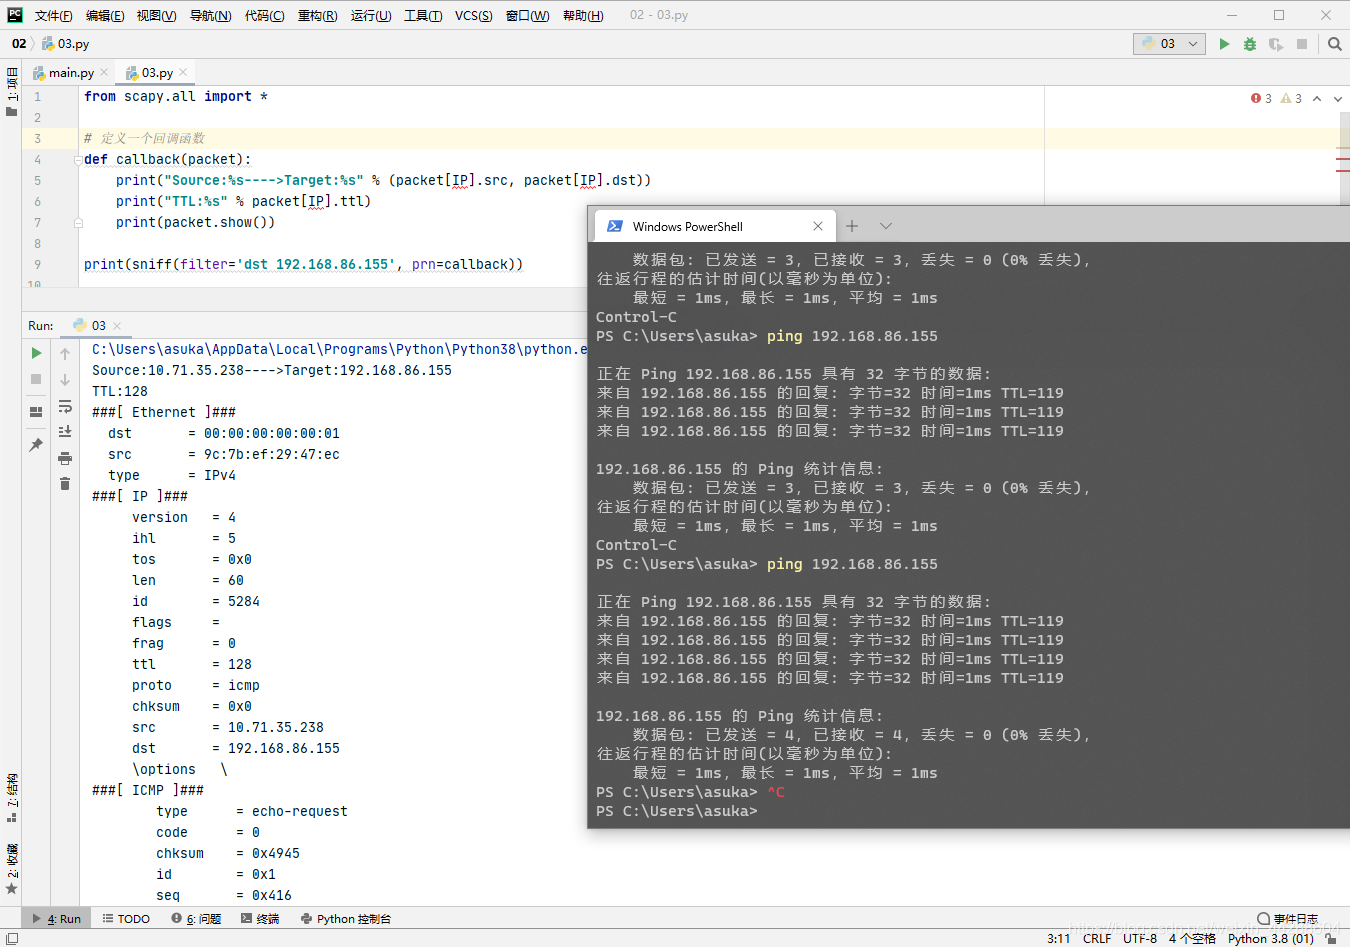Toggle scroll to end in the console
This screenshot has width=1350, height=947.
click(64, 430)
